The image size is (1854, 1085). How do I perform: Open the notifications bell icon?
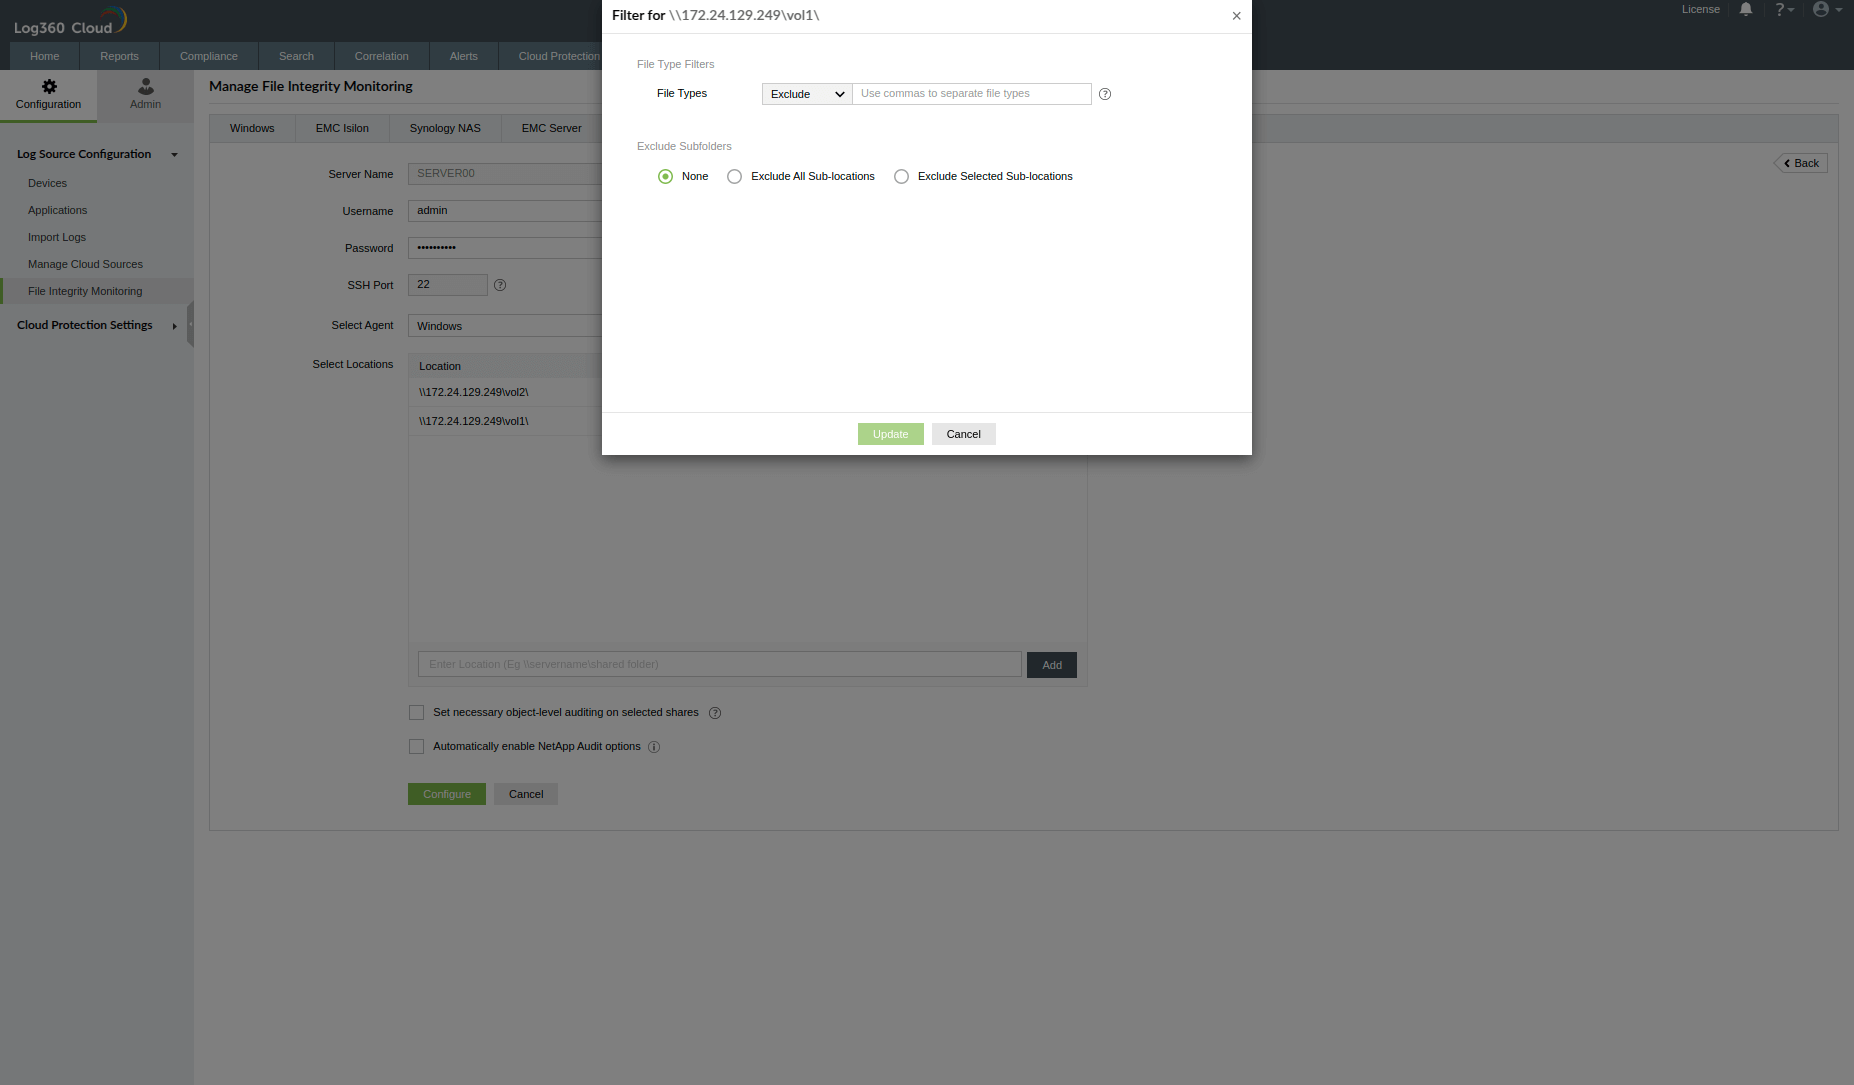coord(1745,9)
